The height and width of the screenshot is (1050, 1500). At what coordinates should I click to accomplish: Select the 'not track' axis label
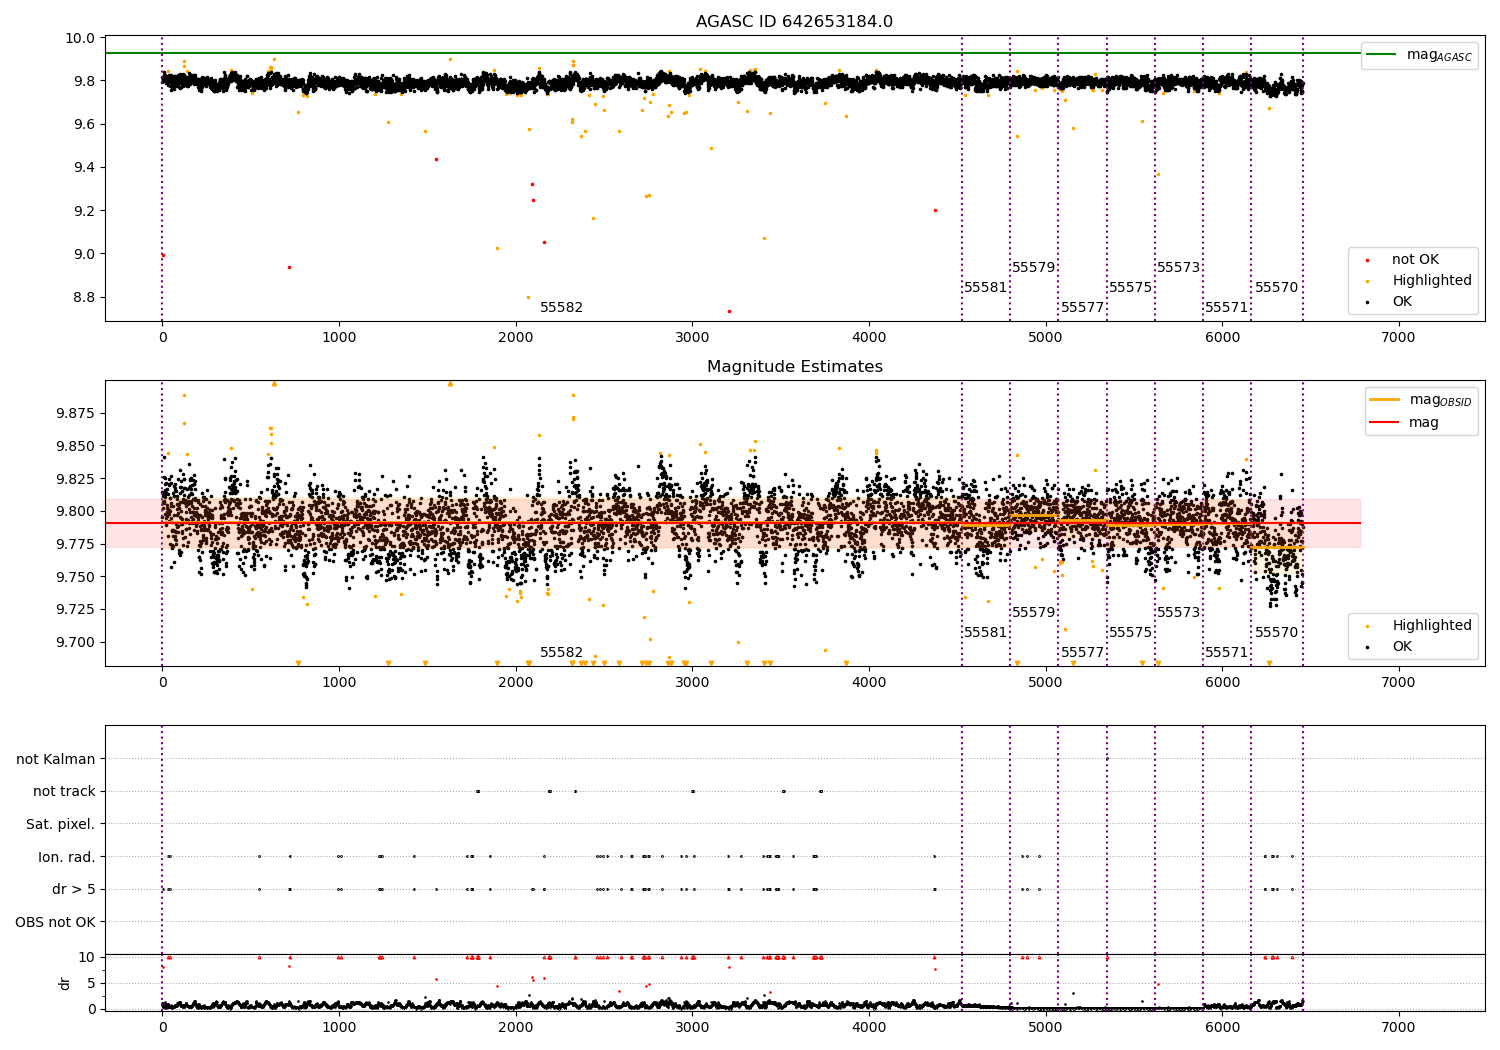coord(64,792)
